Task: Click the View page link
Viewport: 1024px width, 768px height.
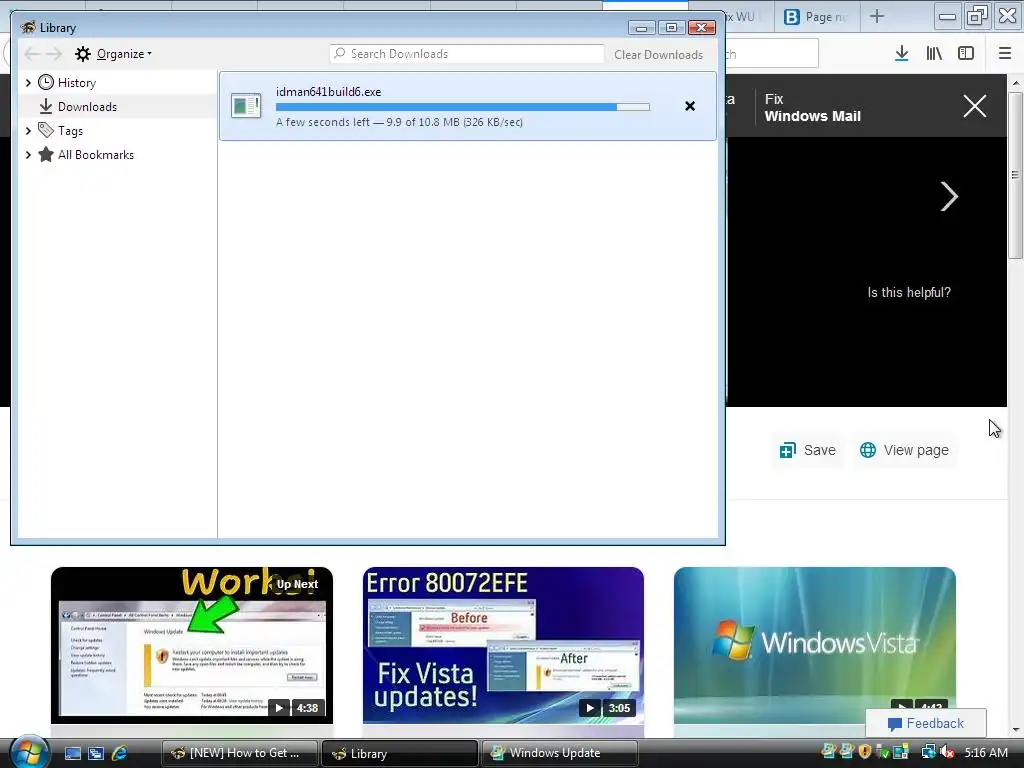Action: pos(904,450)
